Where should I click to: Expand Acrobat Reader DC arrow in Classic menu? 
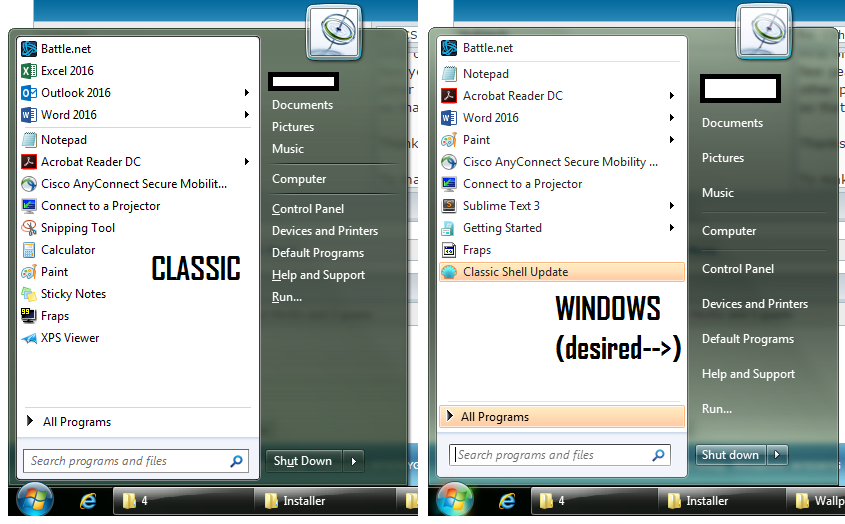click(x=246, y=162)
